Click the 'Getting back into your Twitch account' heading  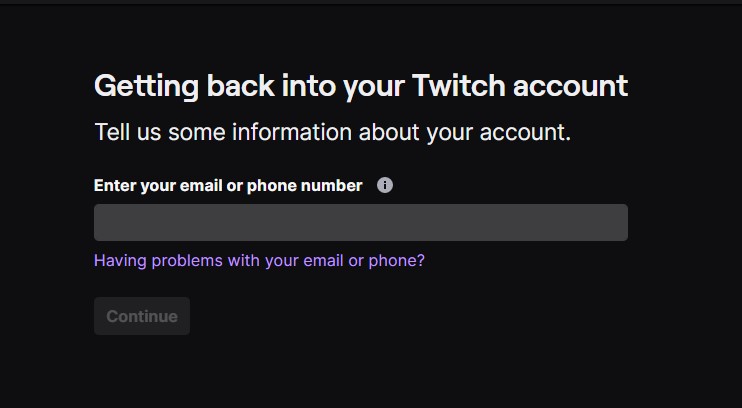click(360, 86)
